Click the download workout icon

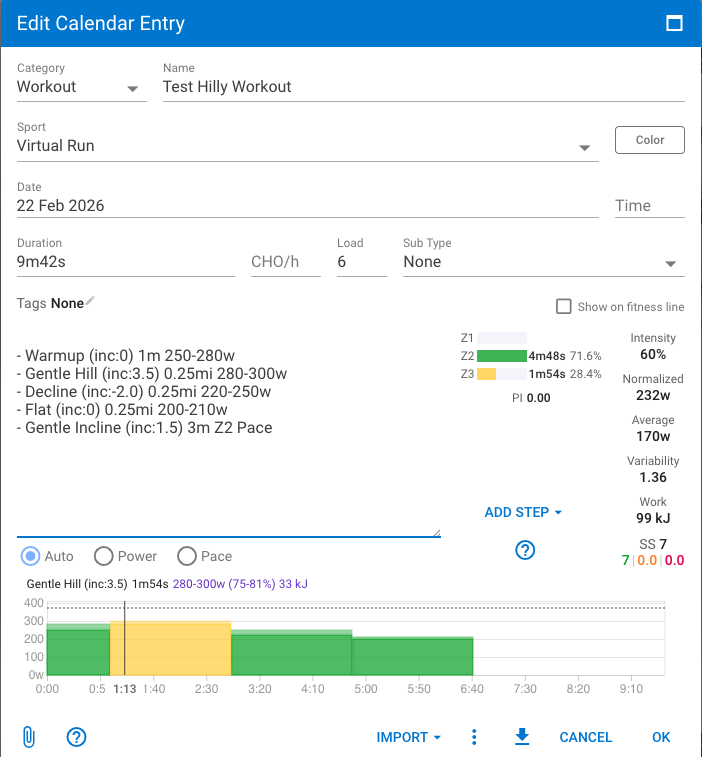coord(521,737)
